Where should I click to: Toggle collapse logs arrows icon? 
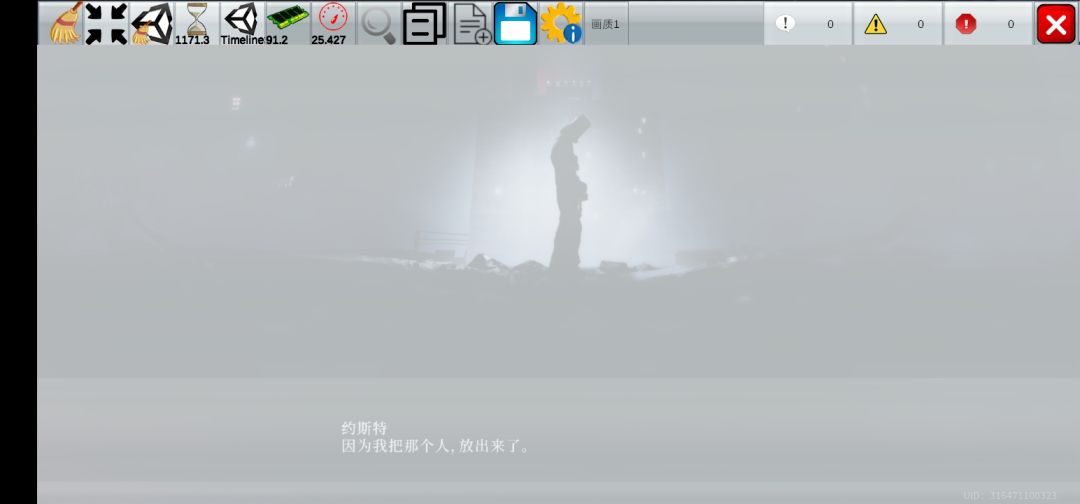point(106,23)
